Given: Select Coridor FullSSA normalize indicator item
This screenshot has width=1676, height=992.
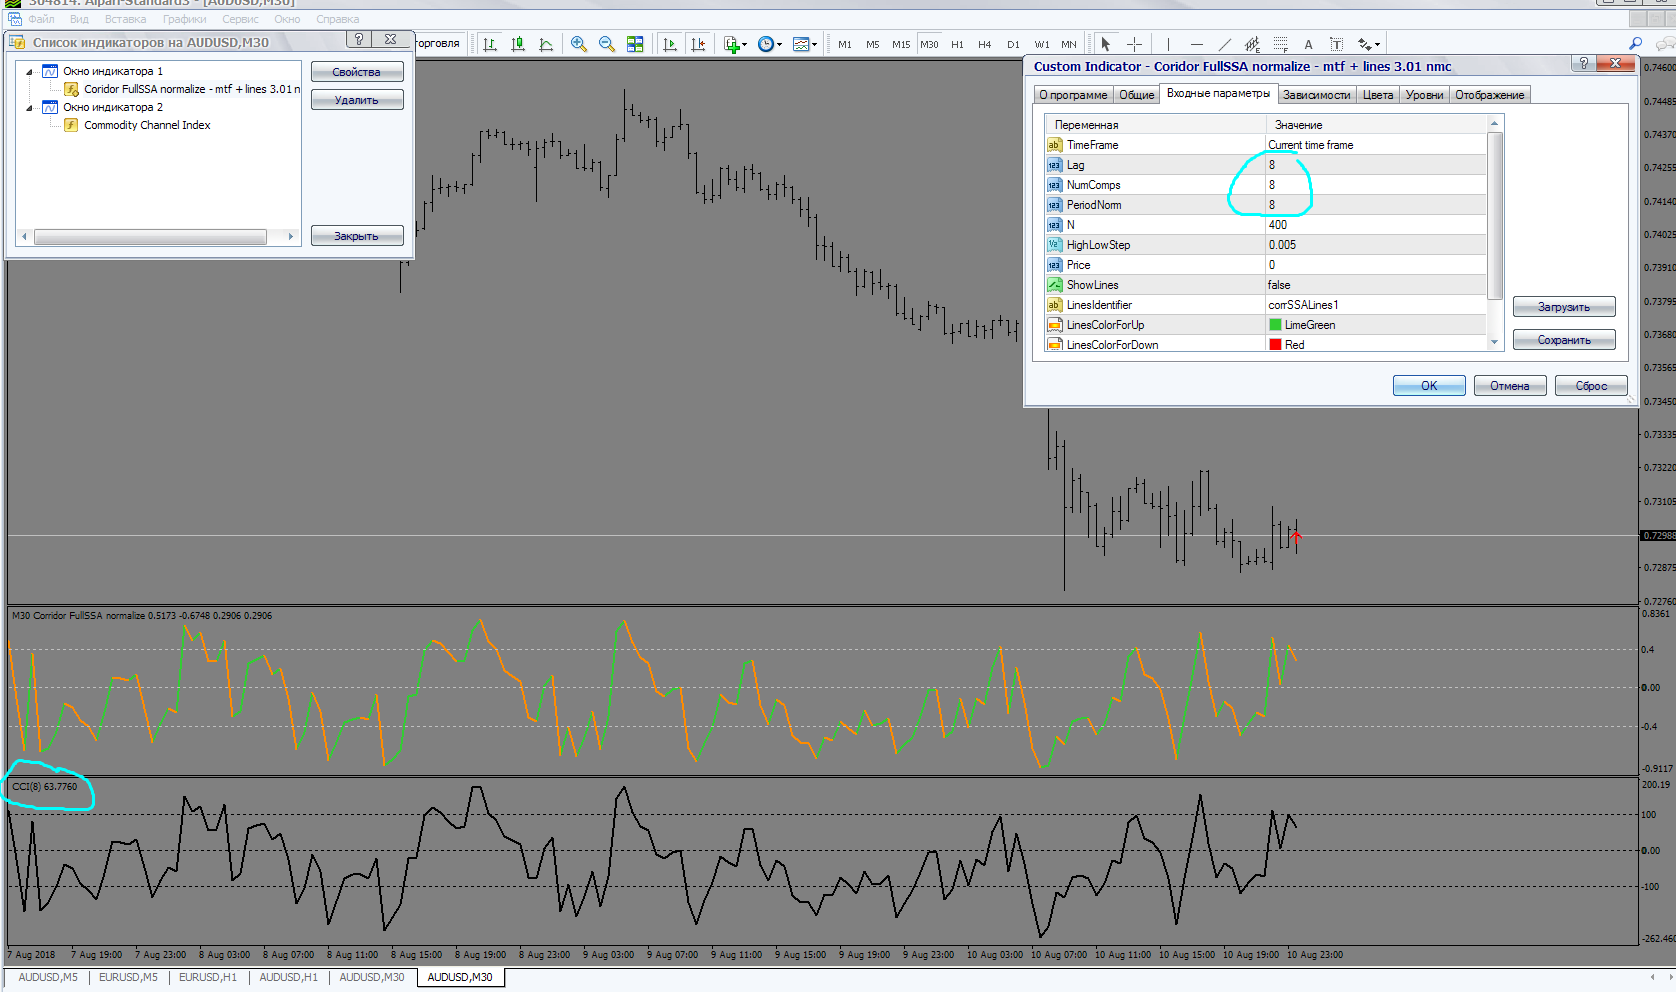Looking at the screenshot, I should (192, 89).
